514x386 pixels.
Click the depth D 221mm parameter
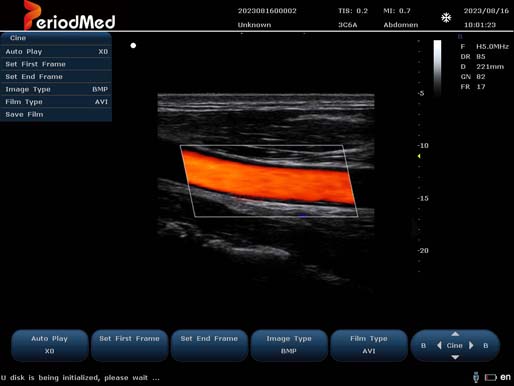(482, 67)
